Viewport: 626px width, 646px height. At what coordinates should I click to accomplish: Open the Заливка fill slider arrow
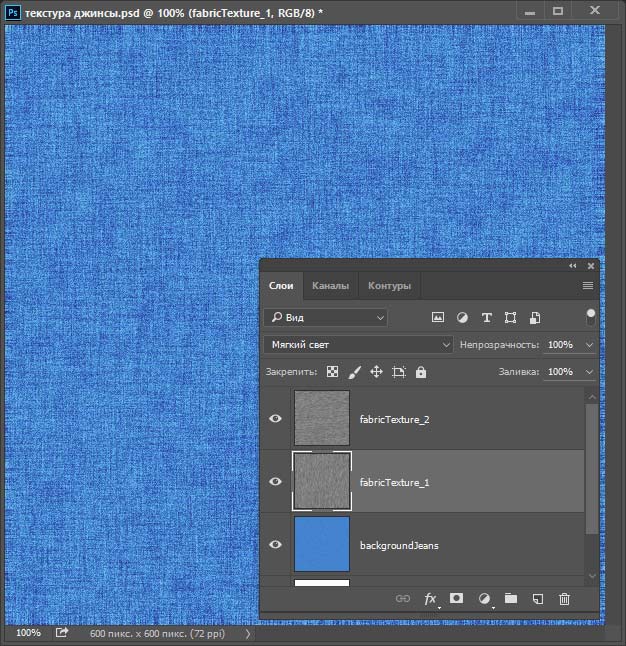(589, 372)
